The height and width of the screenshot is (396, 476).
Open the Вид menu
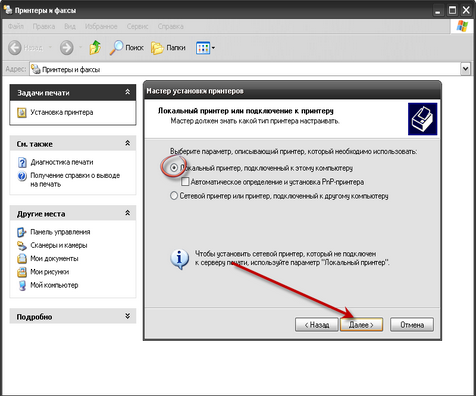(70, 26)
